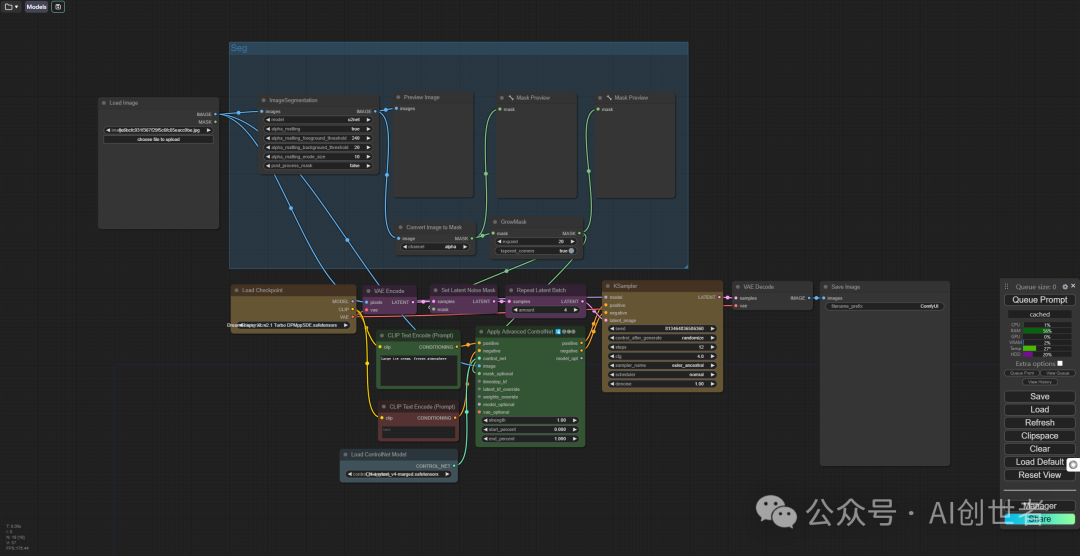Click the positive CLIP prompt text box
The height and width of the screenshot is (556, 1080).
pyautogui.click(x=417, y=368)
